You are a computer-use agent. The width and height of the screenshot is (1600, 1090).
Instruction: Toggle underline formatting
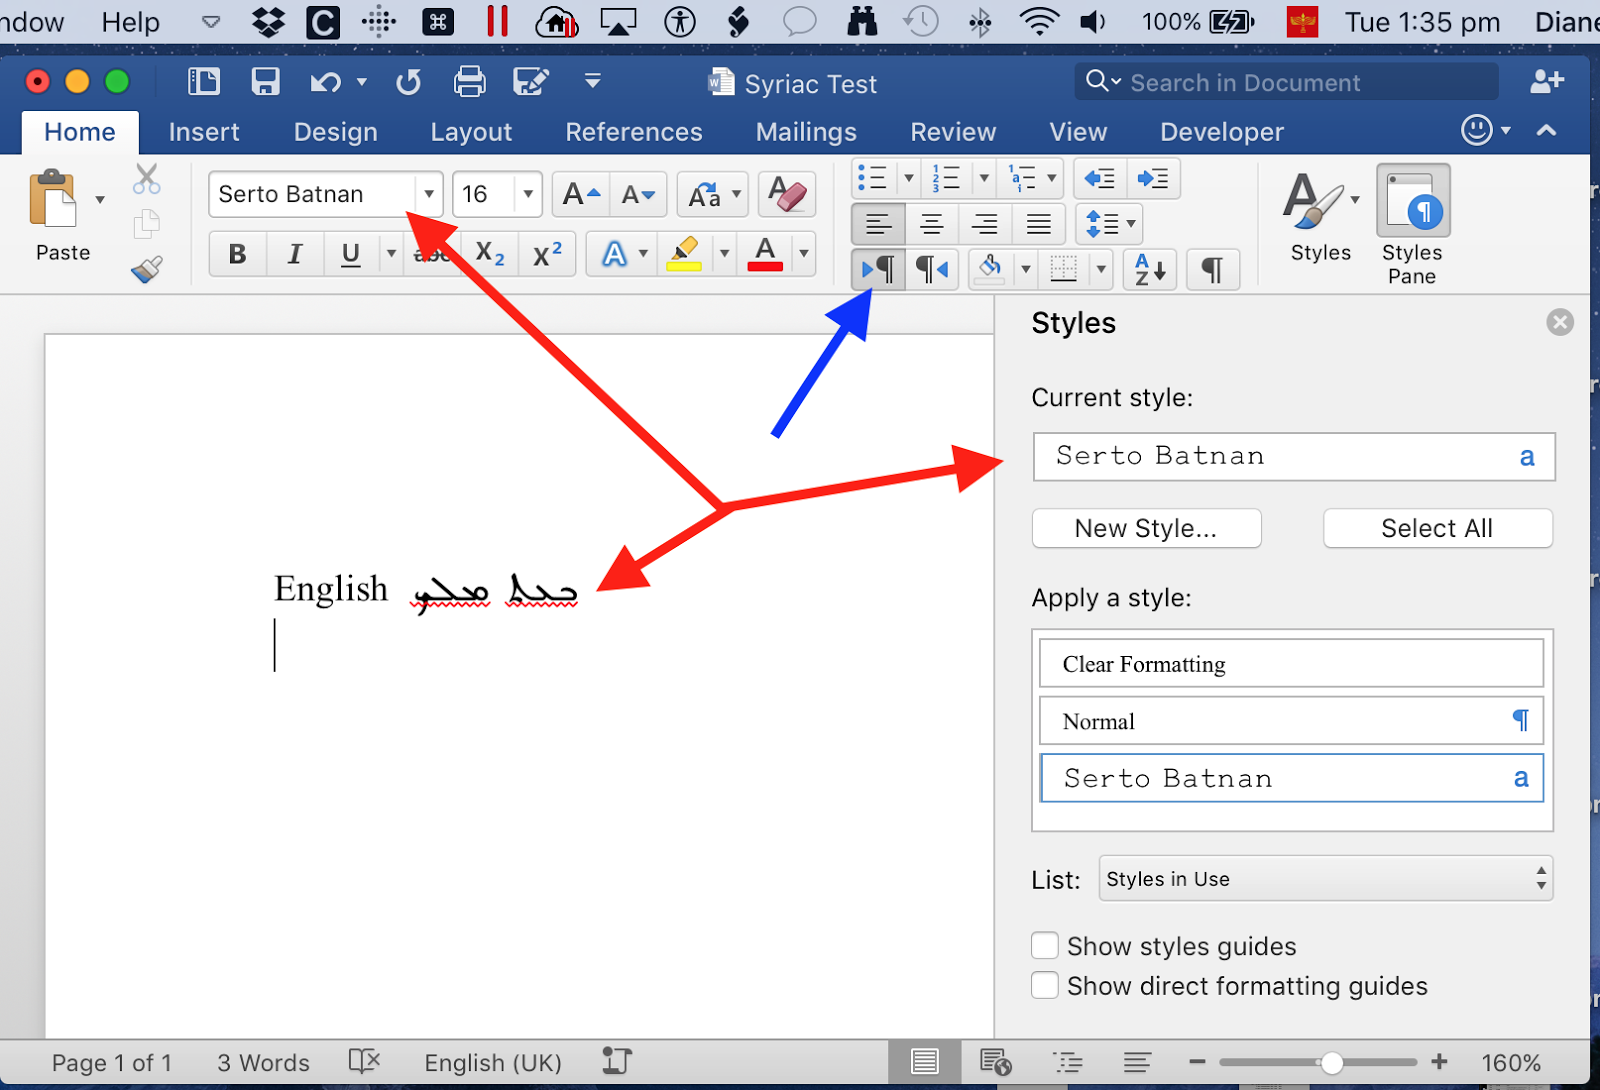point(350,254)
